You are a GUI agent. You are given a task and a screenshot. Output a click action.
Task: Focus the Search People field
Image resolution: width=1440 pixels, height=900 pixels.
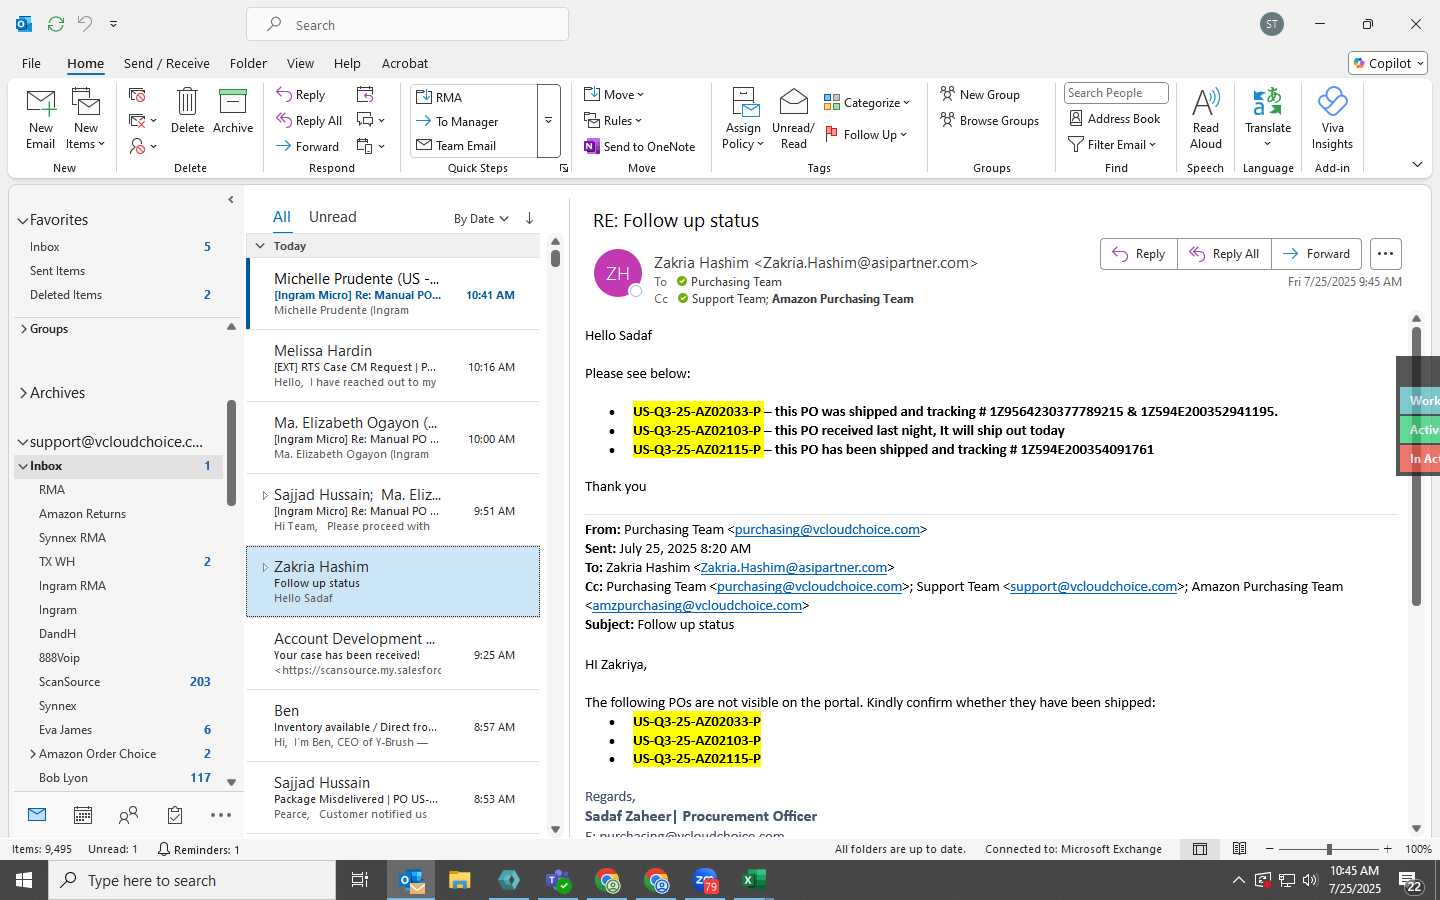[1116, 93]
